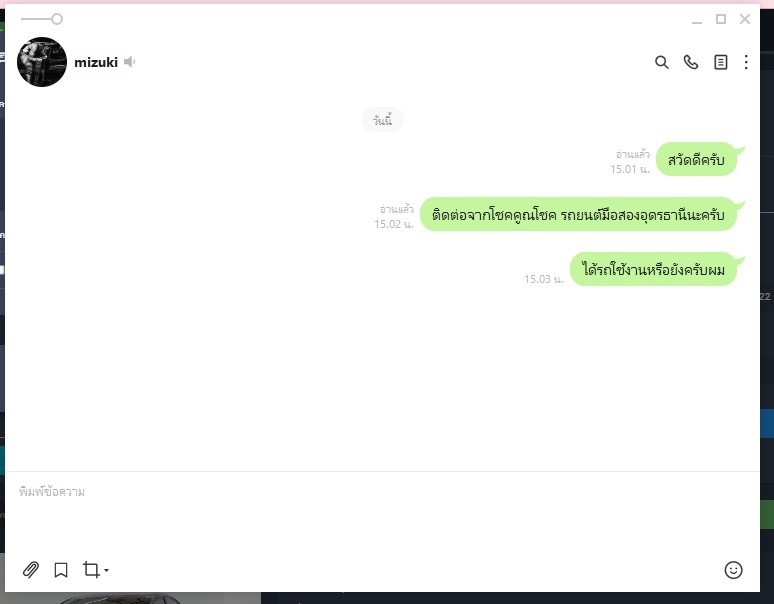The width and height of the screenshot is (774, 604).
Task: Start a voice call with mizuki
Action: click(691, 62)
